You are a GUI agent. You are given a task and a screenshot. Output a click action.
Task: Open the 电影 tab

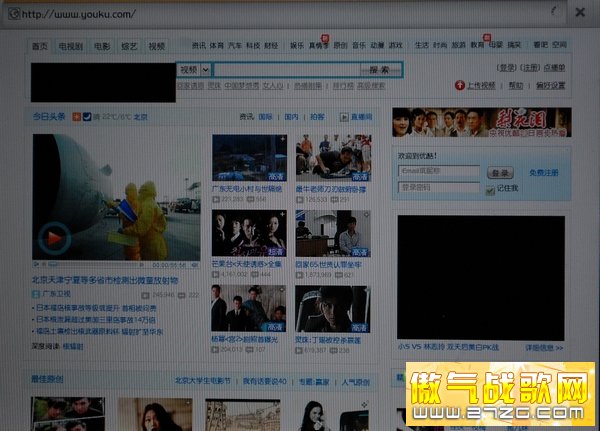[x=102, y=46]
